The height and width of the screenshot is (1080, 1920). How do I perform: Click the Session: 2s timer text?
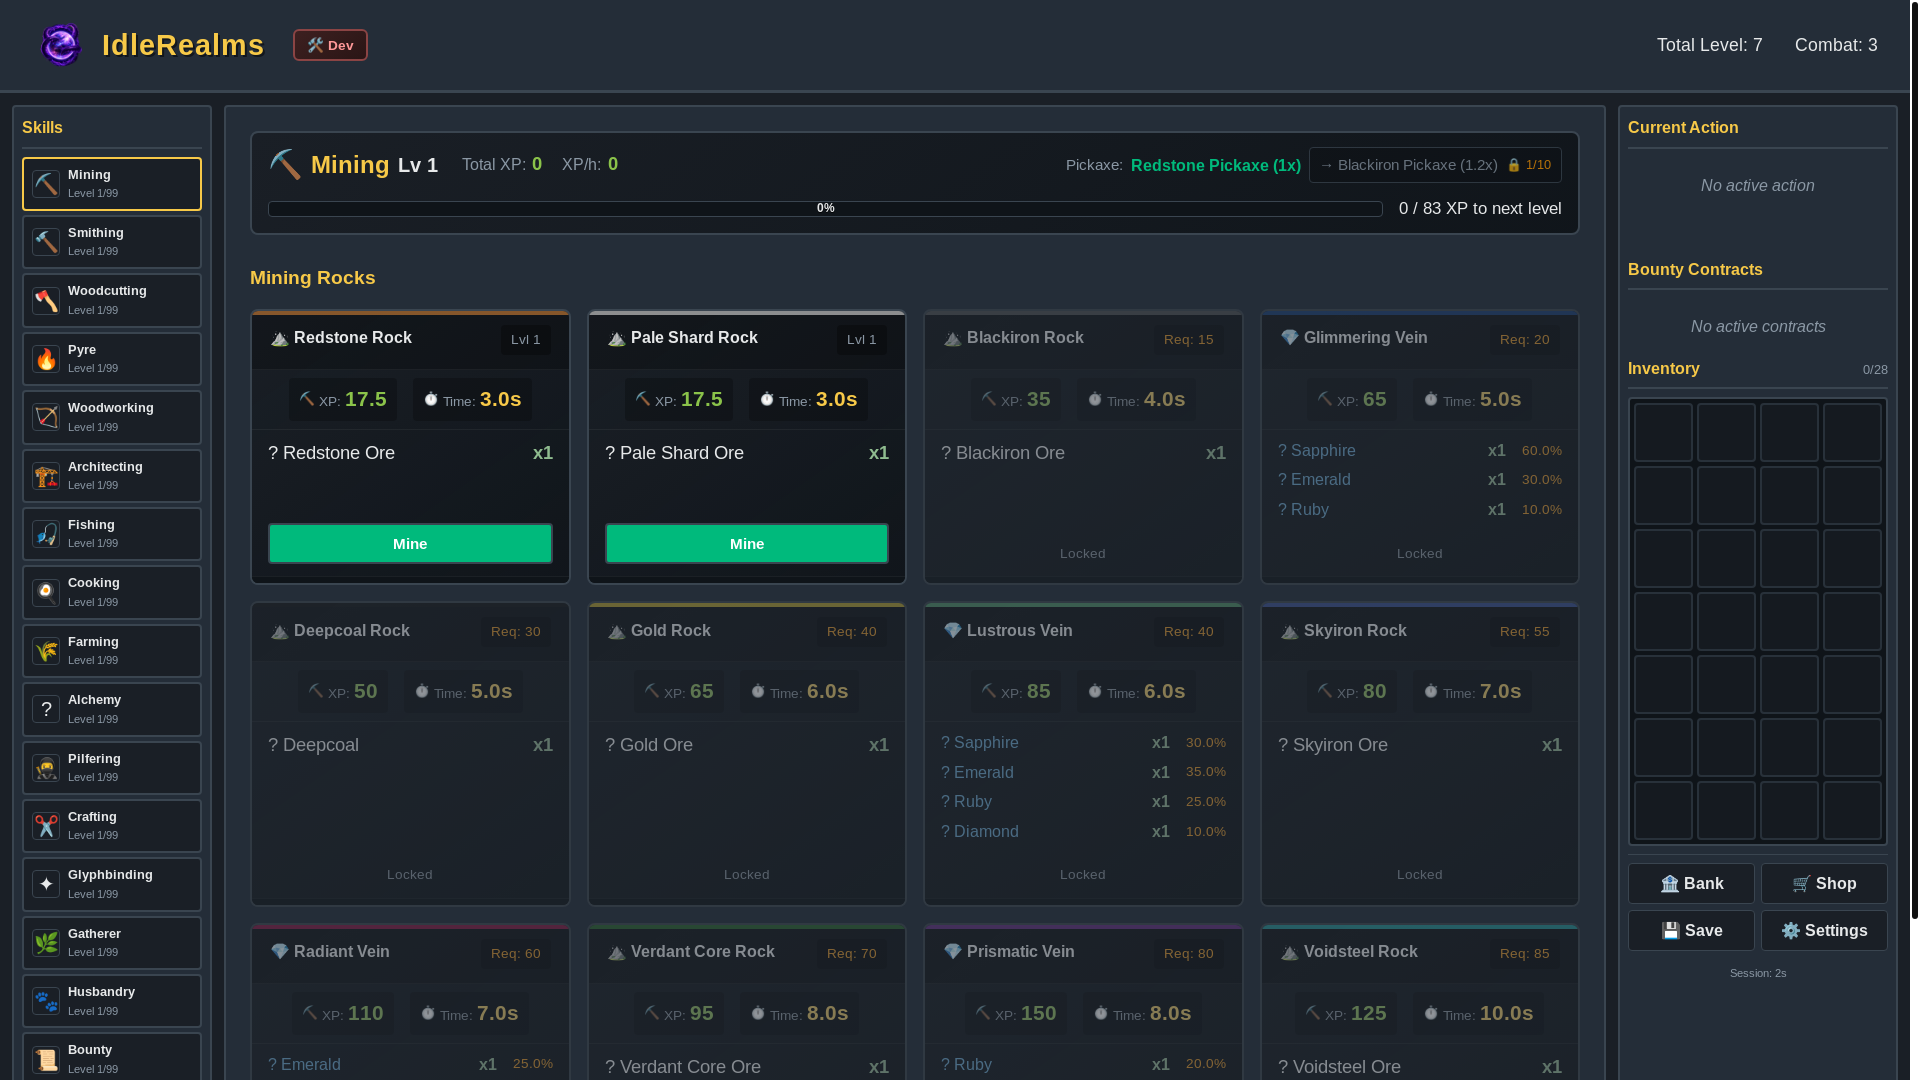1758,973
